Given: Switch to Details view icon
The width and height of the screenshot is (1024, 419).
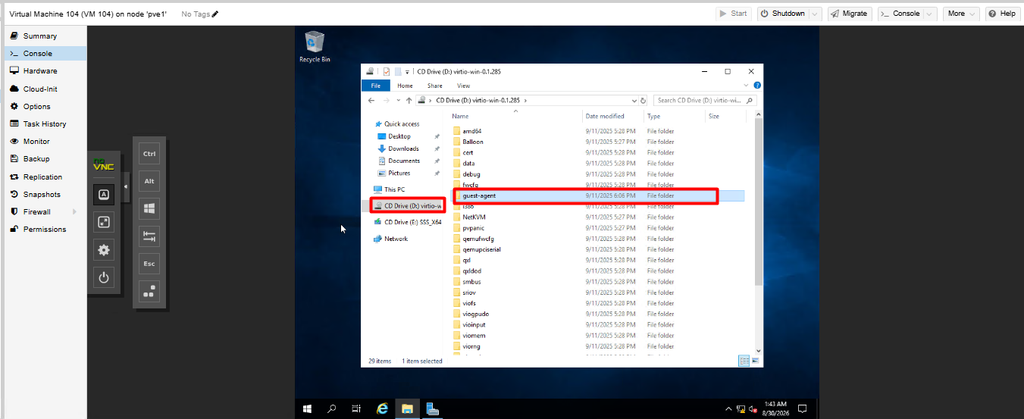Looking at the screenshot, I should 744,360.
